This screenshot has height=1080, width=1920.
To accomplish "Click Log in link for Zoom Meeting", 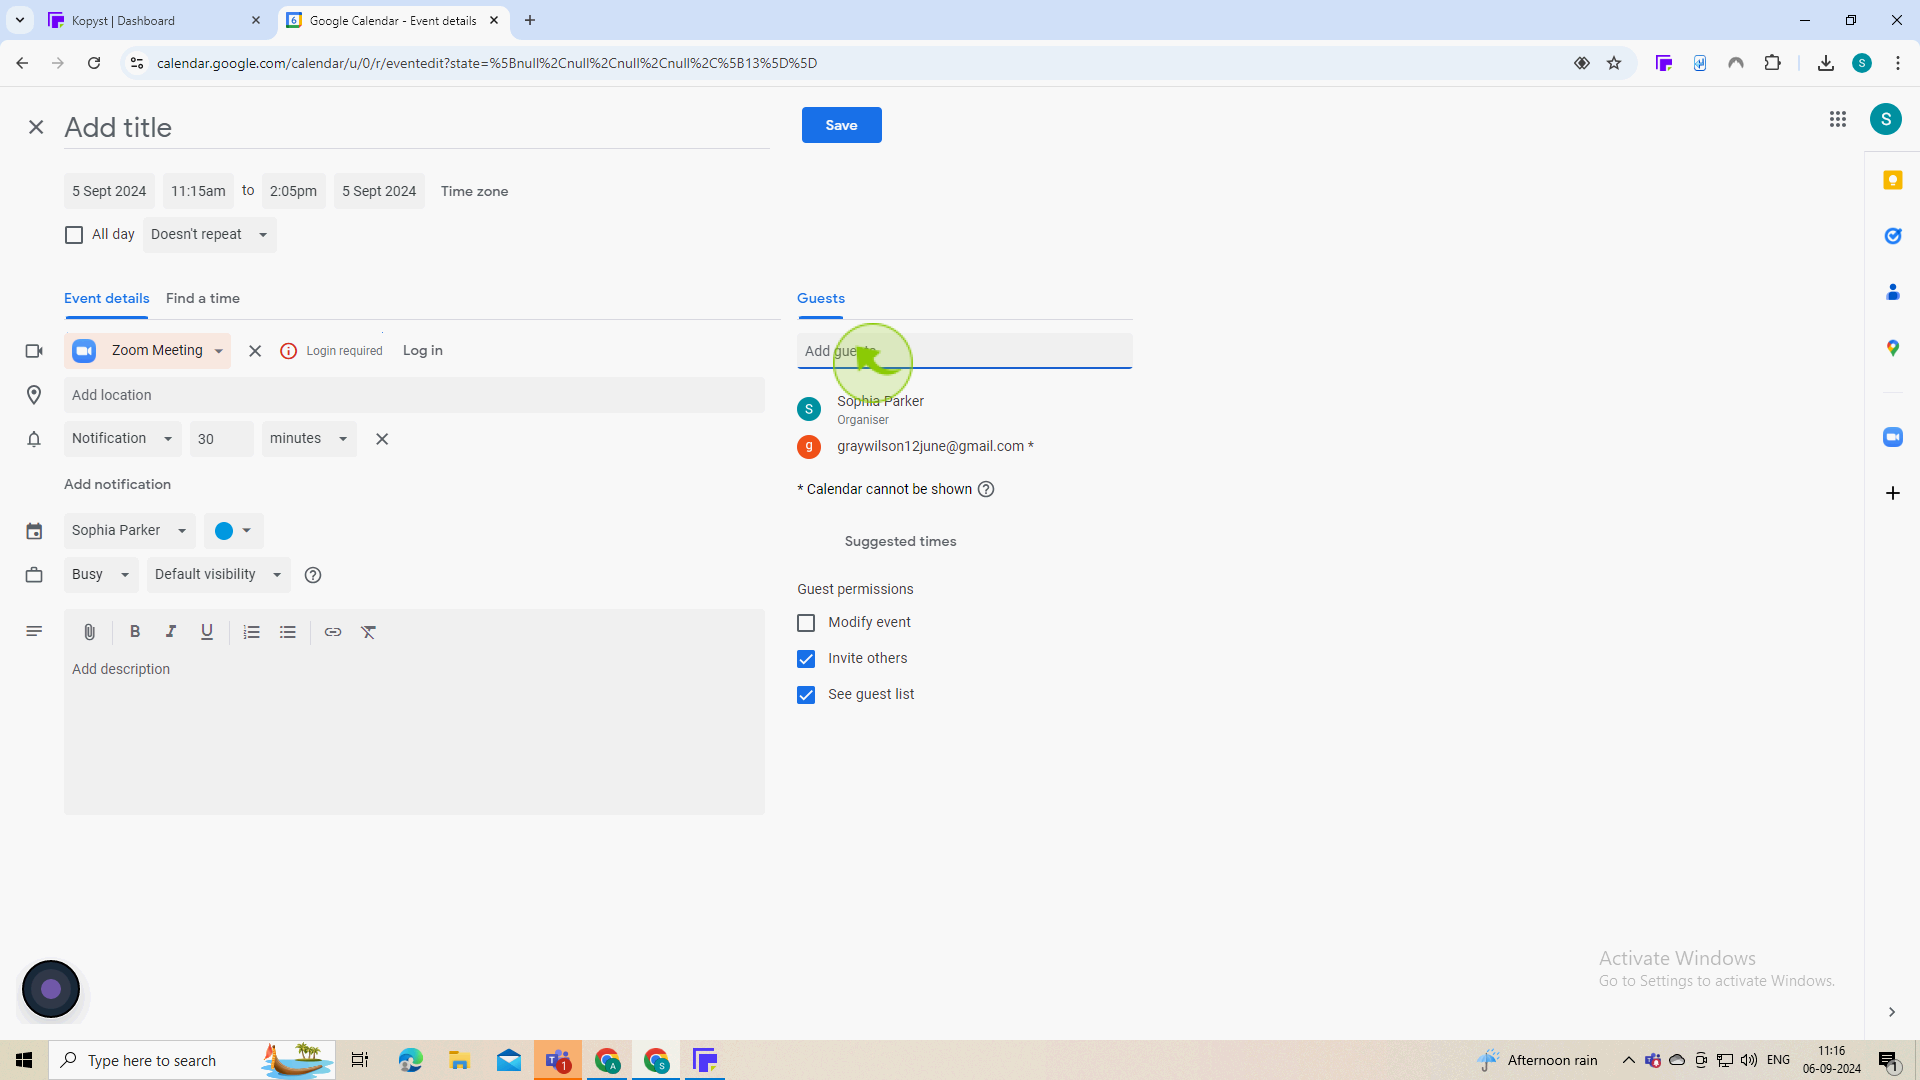I will (422, 351).
